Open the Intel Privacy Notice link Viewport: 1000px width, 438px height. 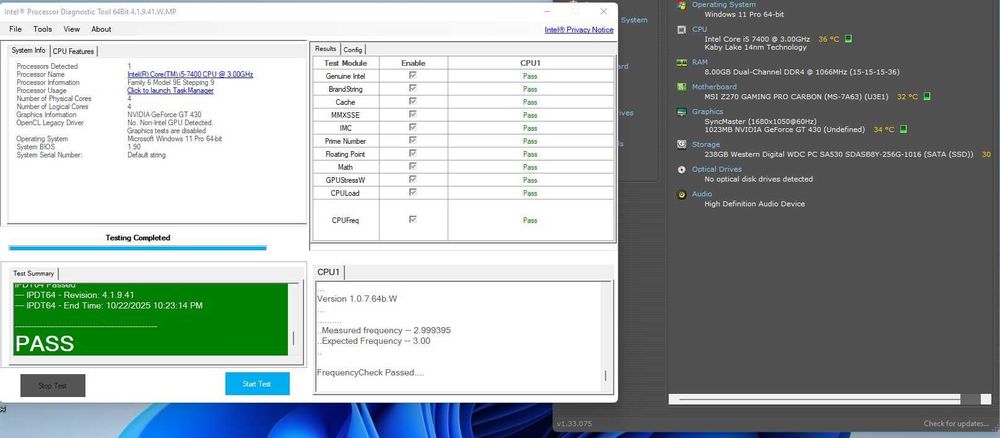tap(578, 30)
